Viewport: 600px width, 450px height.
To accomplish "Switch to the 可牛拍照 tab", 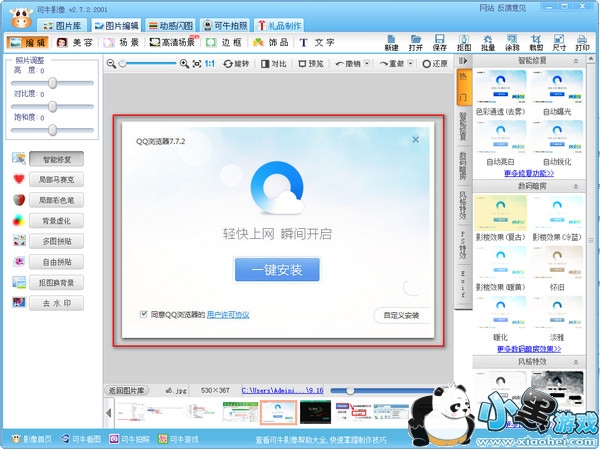I will [x=225, y=26].
